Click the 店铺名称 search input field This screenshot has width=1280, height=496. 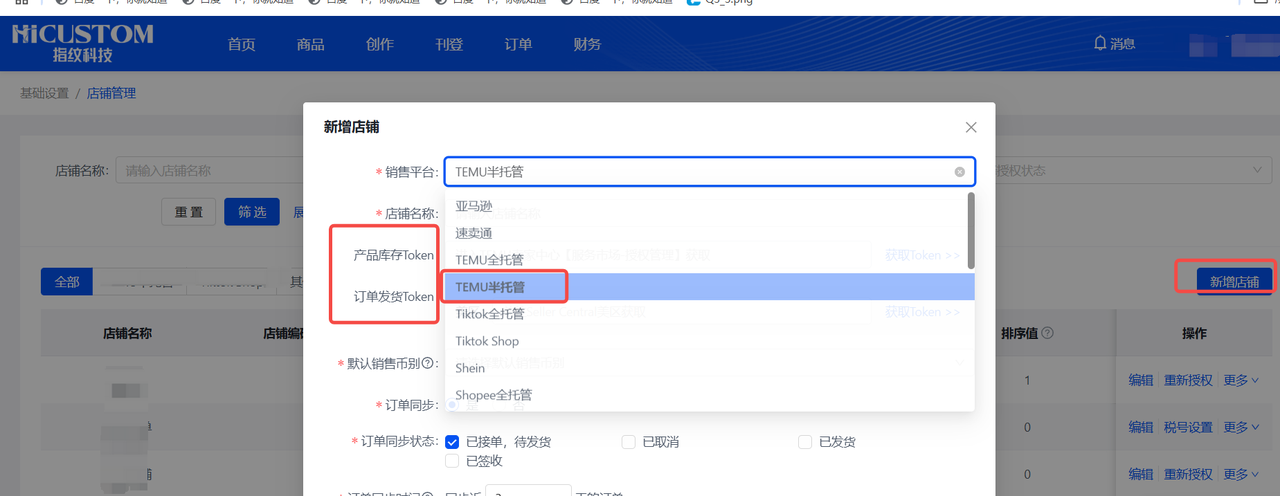point(210,171)
